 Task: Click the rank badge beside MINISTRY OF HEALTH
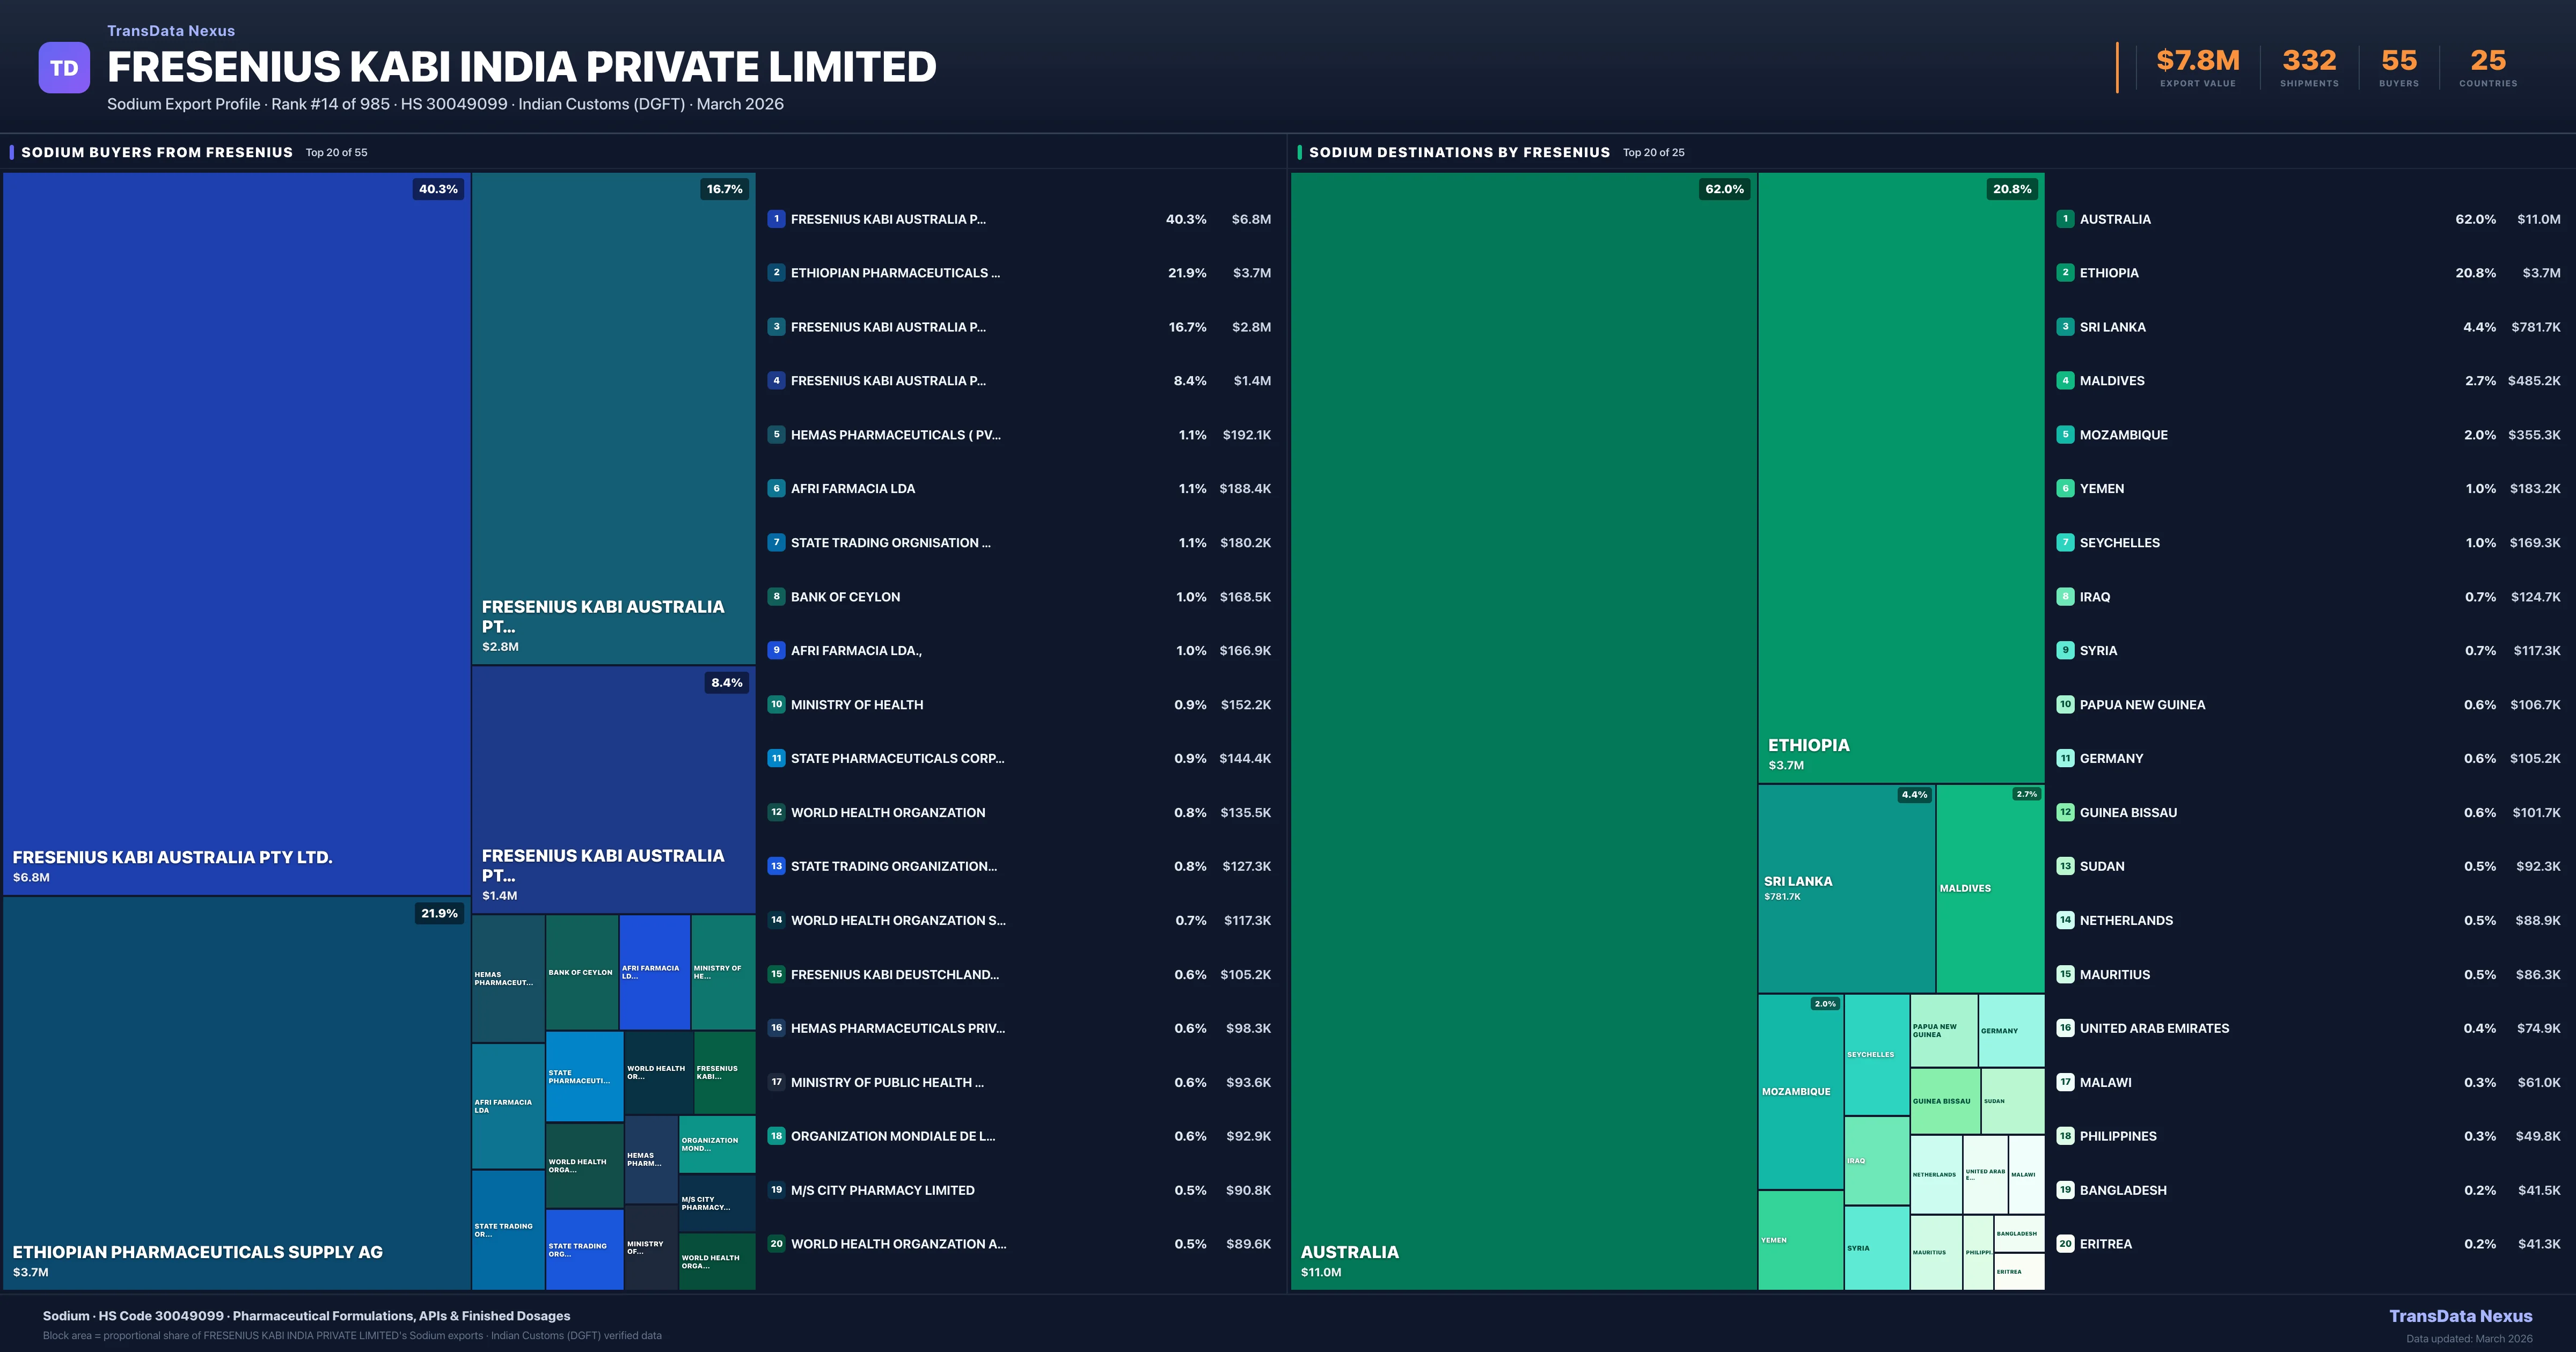776,704
